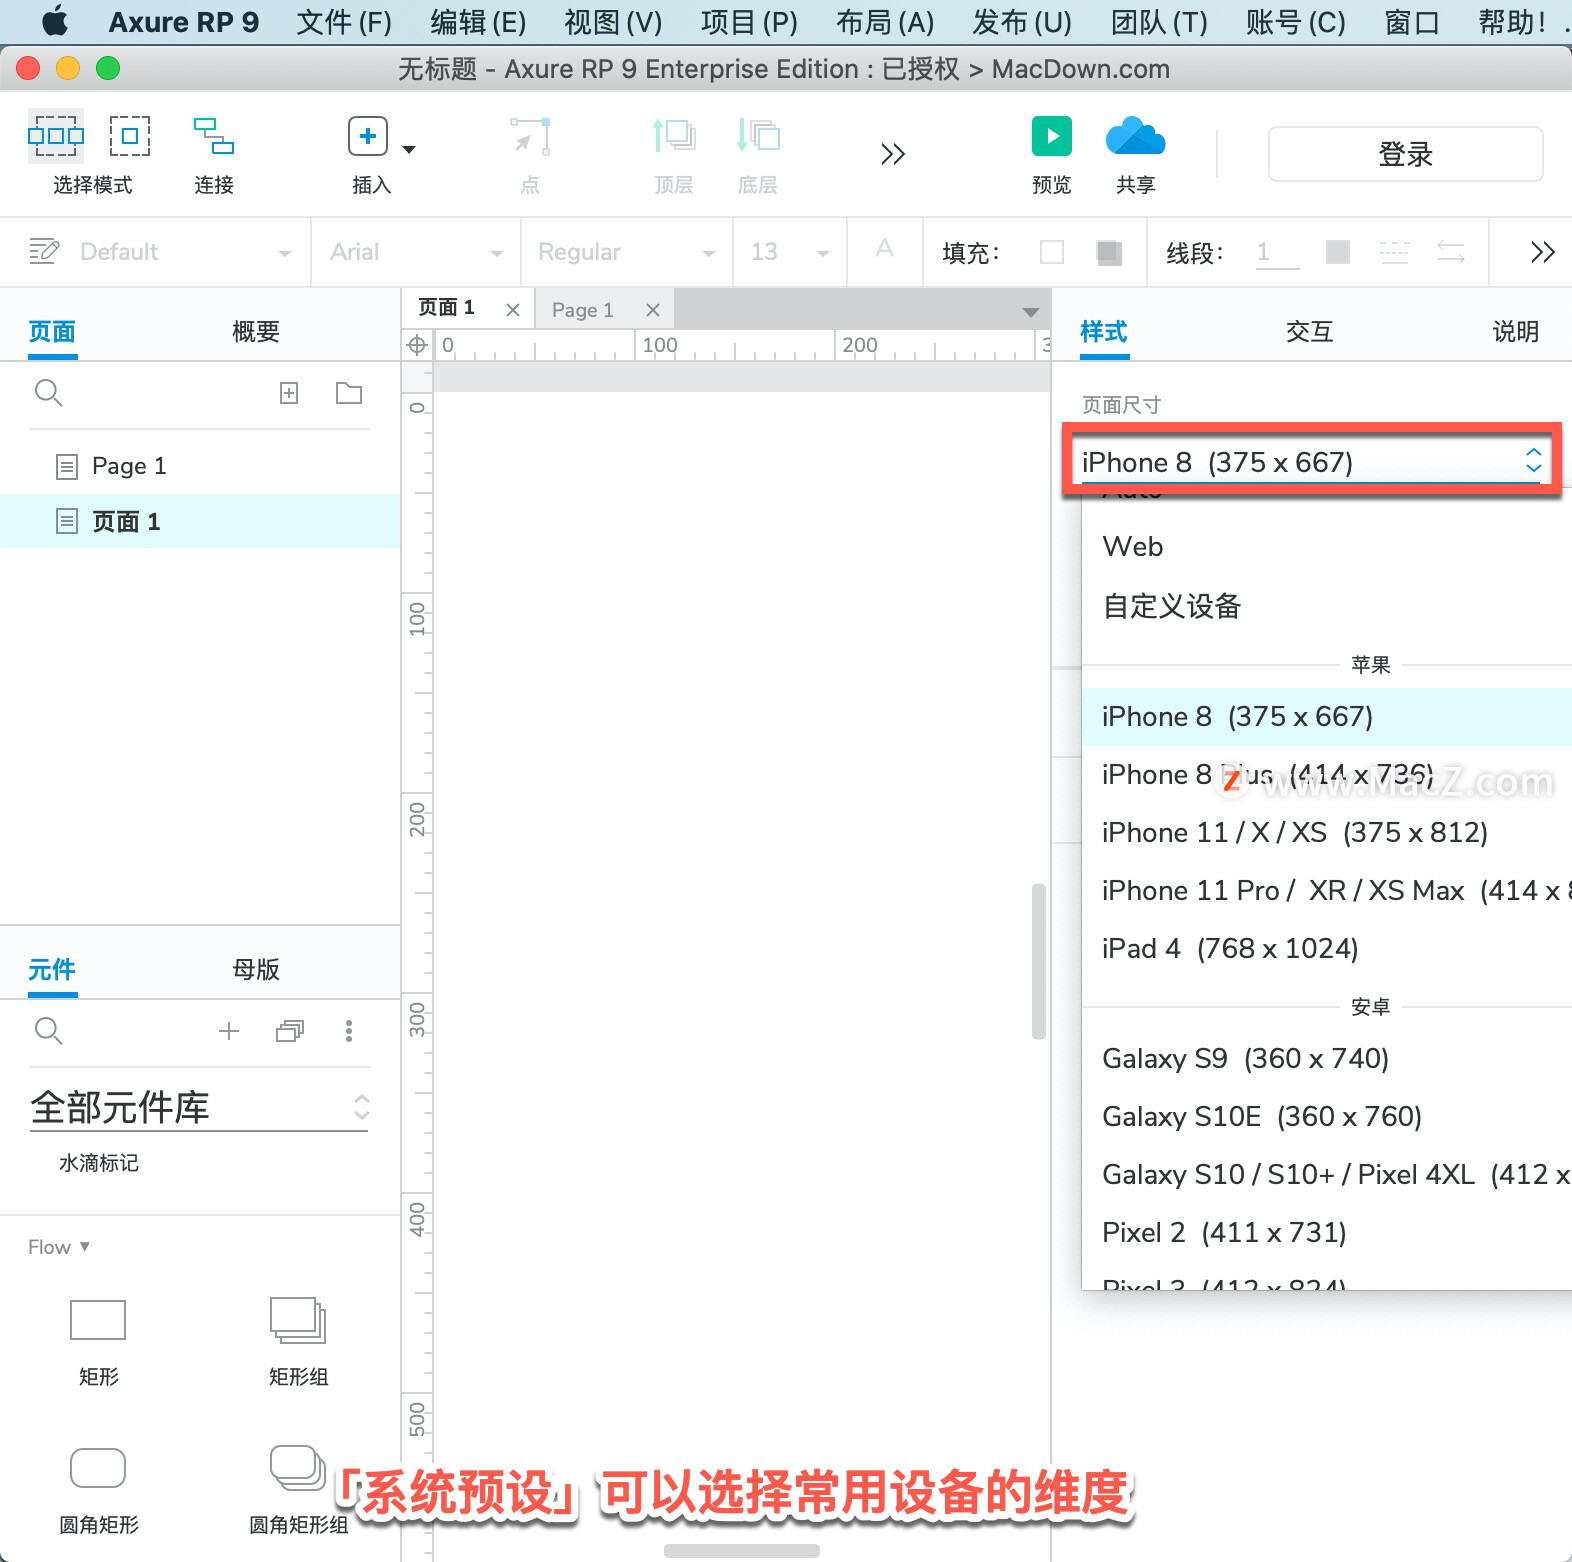Select the 圆角矩形 rounded rectangle widget

pos(98,1490)
